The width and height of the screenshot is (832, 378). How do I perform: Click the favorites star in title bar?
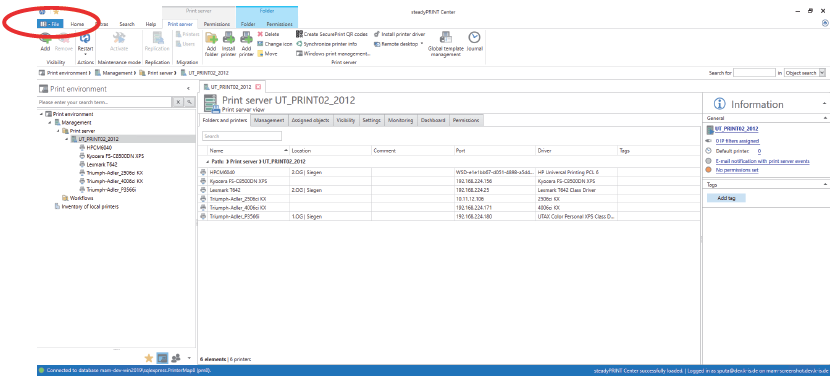coord(56,11)
